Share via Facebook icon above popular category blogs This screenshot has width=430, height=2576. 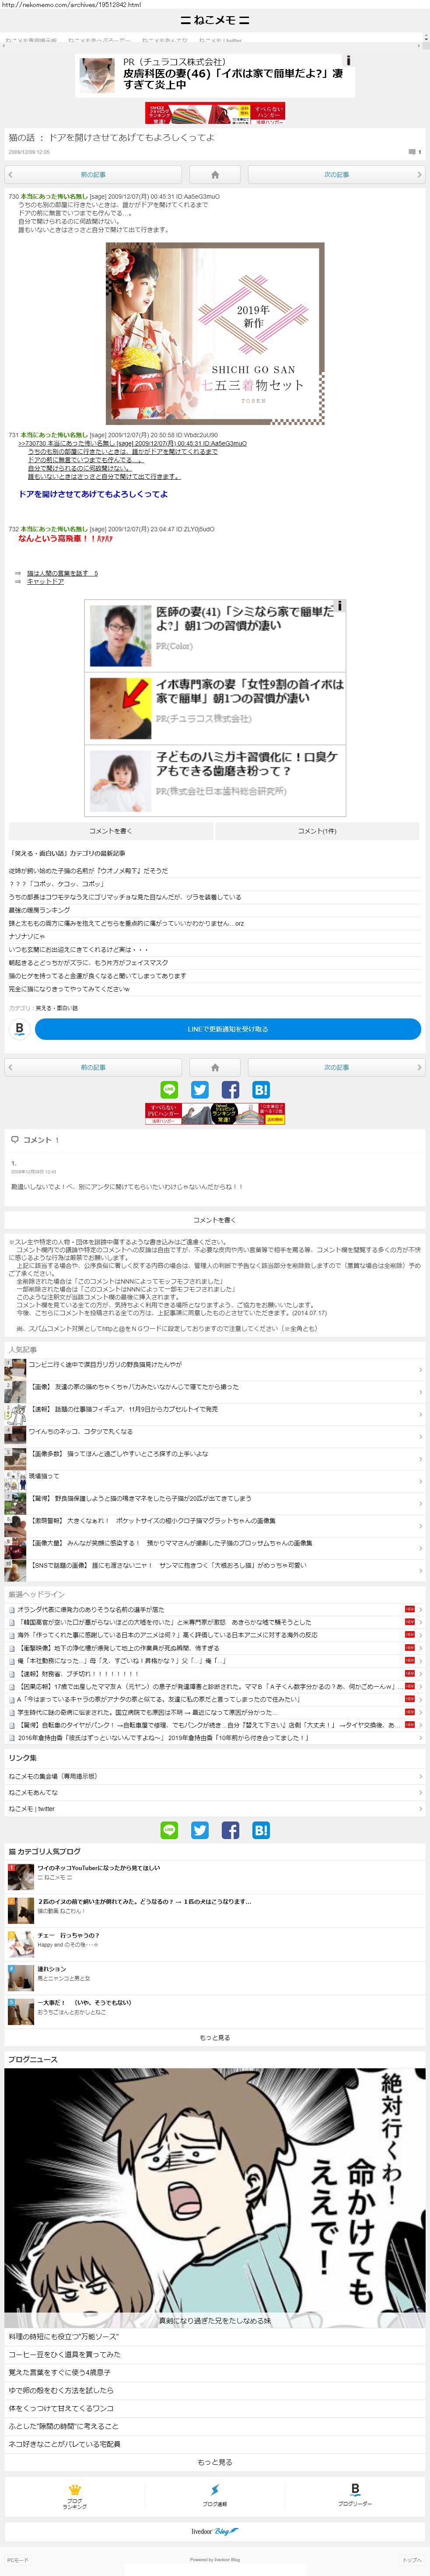click(x=230, y=1830)
